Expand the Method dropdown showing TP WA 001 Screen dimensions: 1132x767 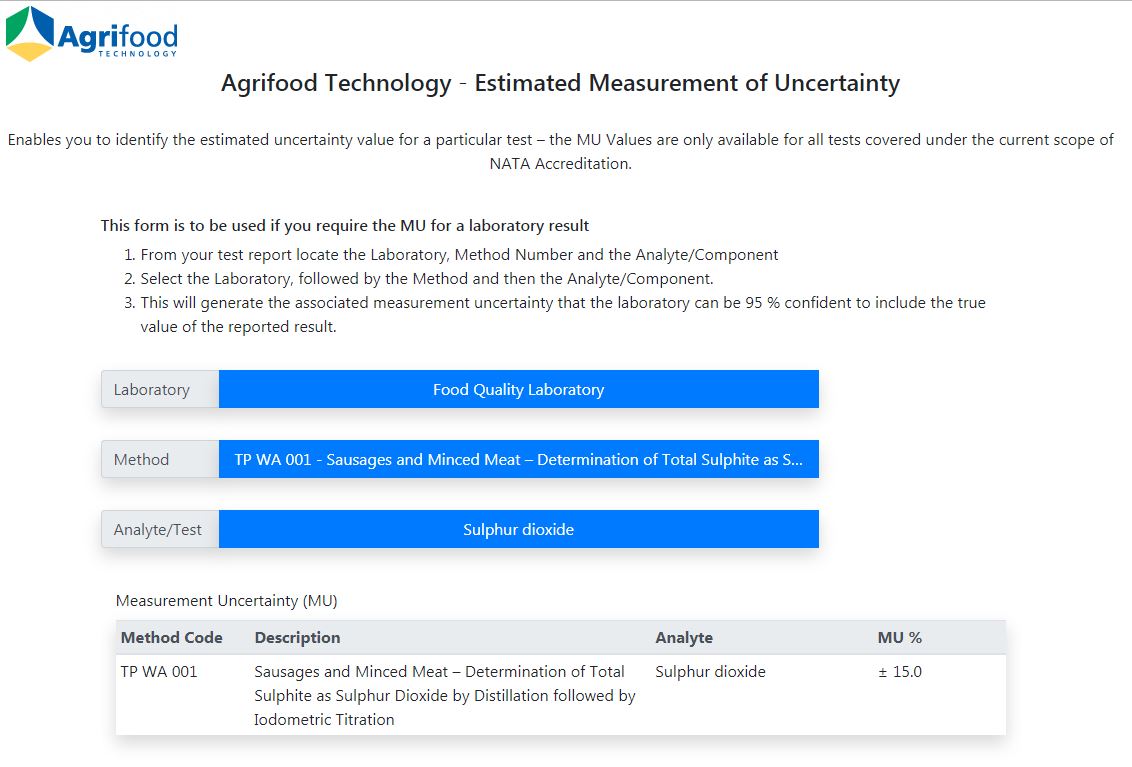[518, 459]
